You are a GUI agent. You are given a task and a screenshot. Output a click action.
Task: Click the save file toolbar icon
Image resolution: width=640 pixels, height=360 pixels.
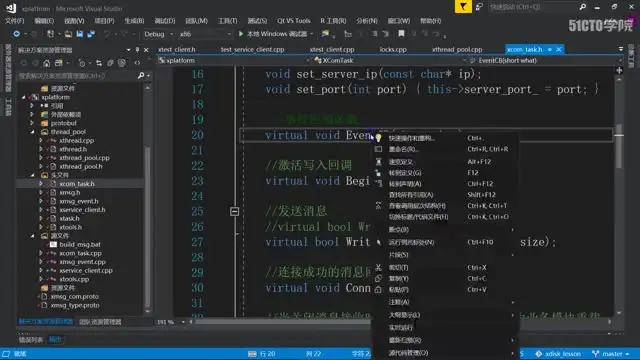click(80, 34)
